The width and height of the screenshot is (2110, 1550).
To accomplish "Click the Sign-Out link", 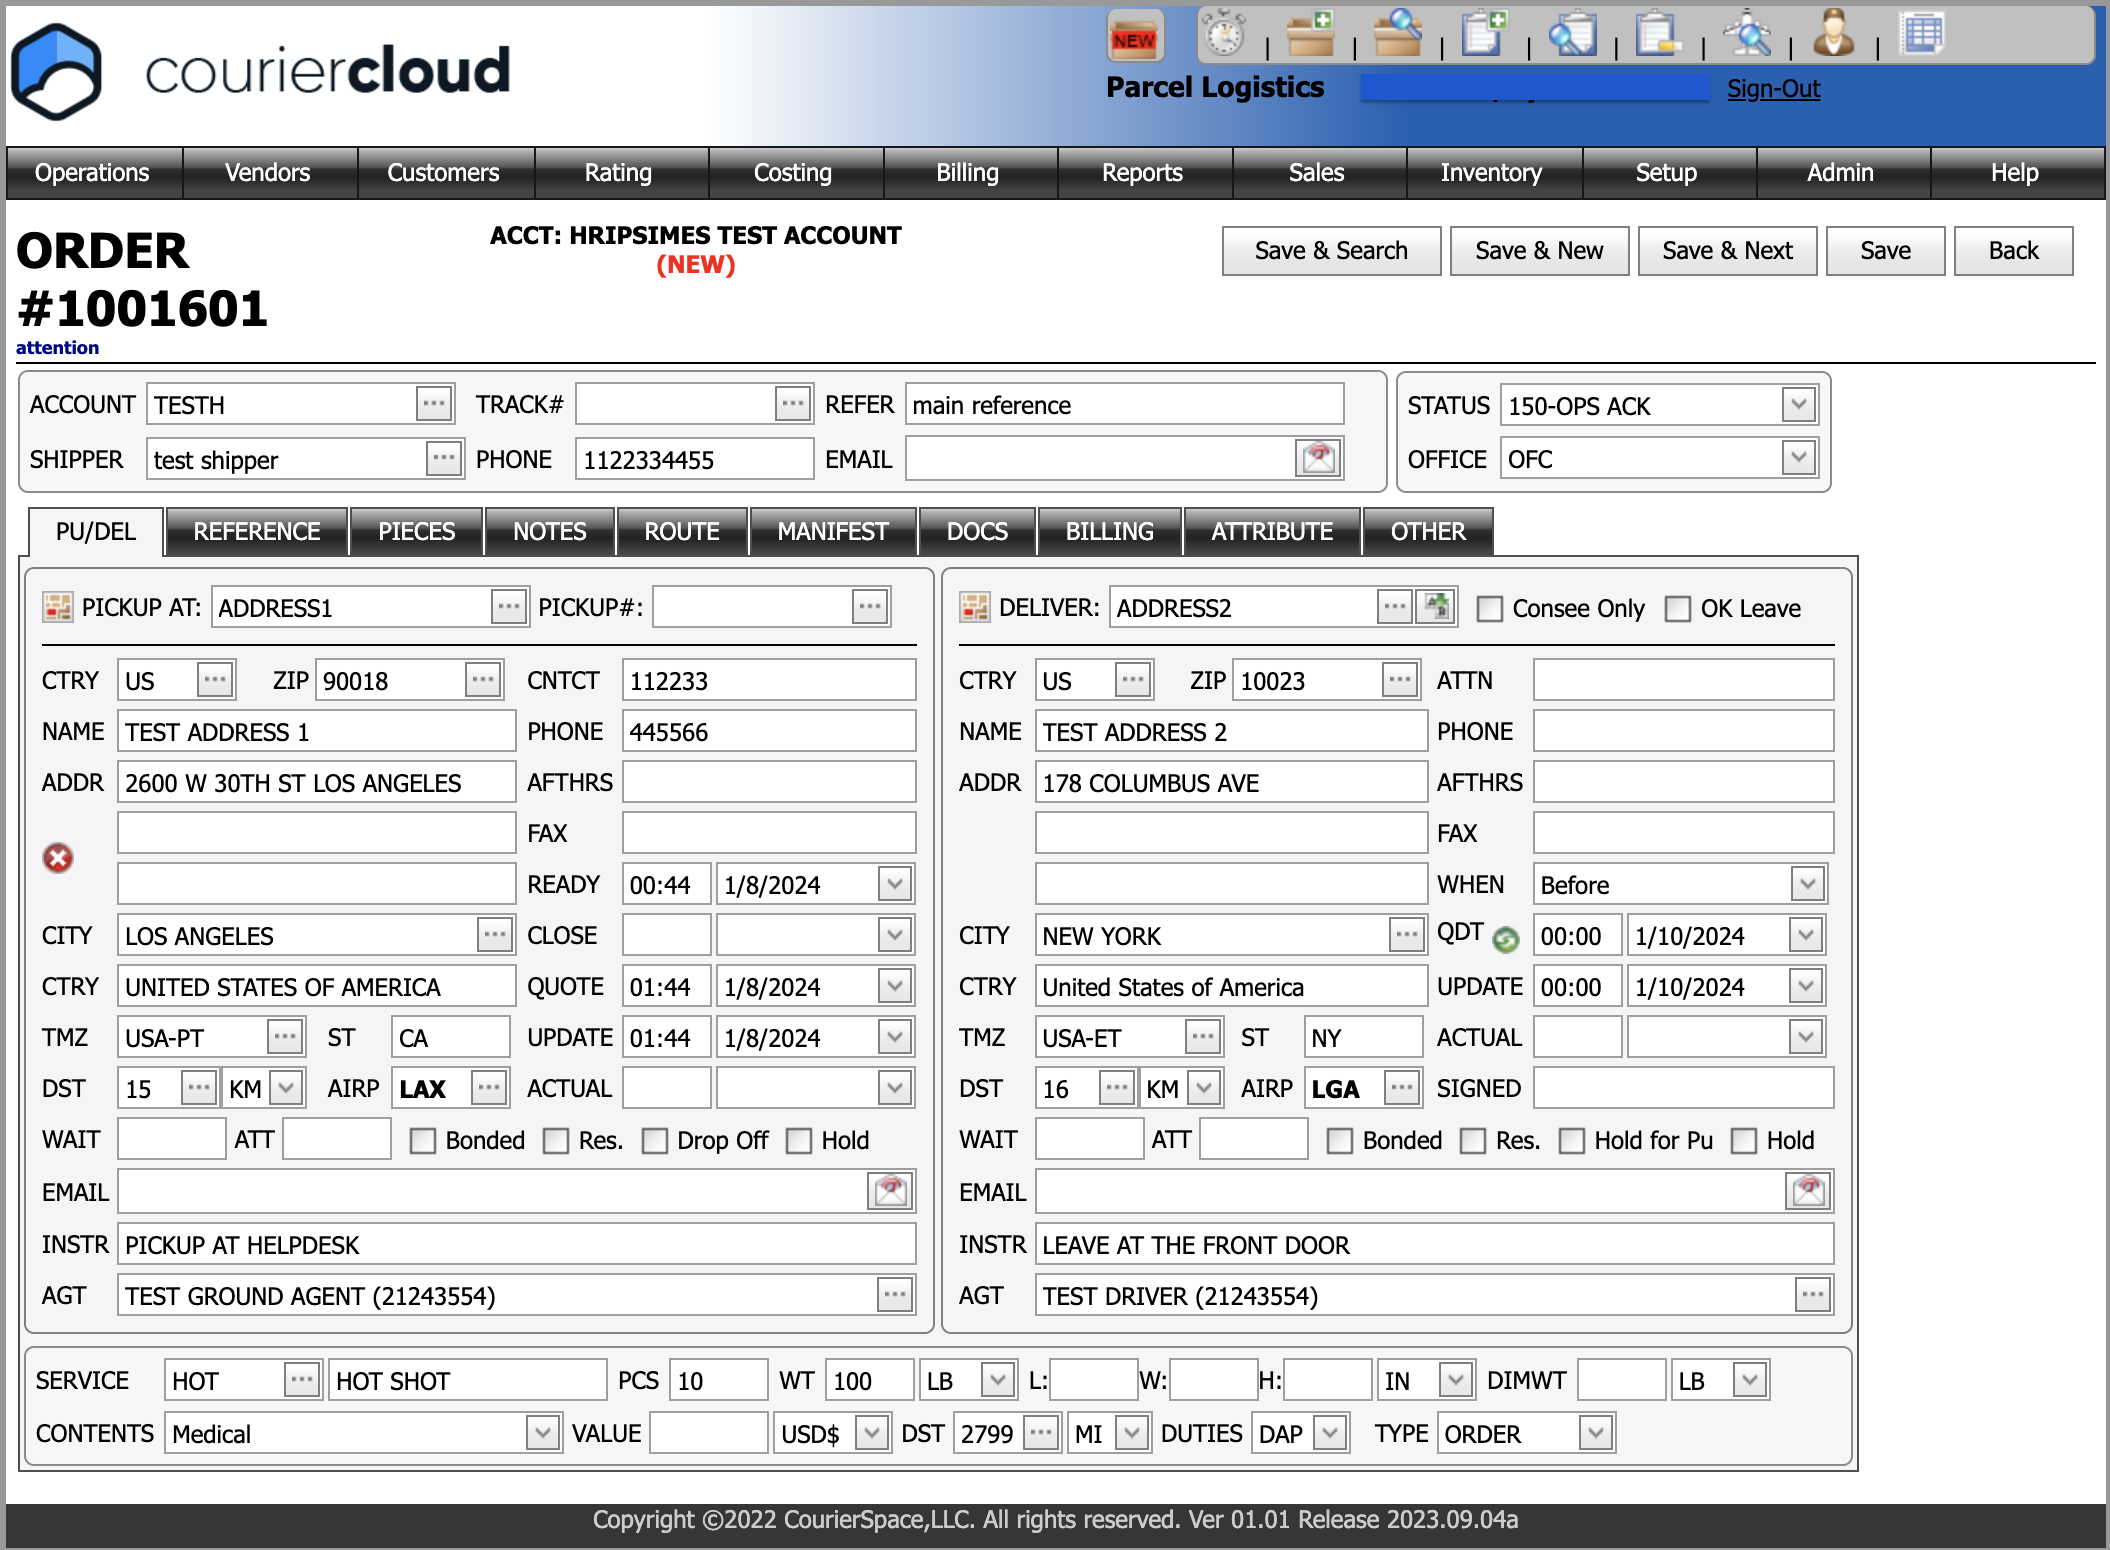I will (x=1773, y=89).
